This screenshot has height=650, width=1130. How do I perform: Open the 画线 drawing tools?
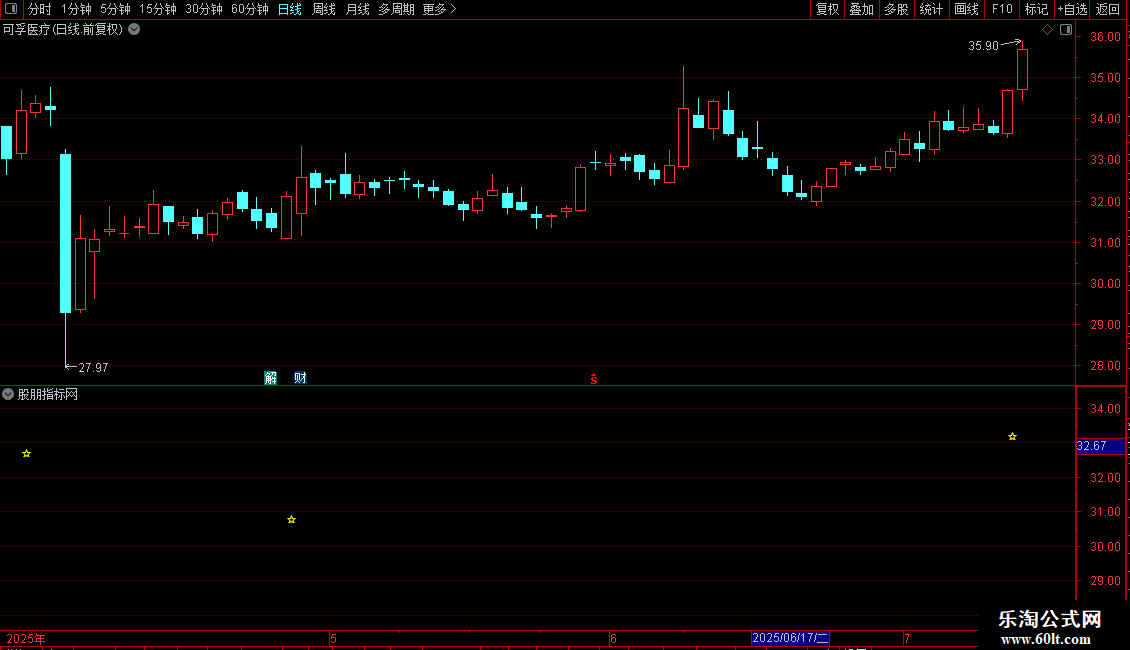tap(966, 9)
